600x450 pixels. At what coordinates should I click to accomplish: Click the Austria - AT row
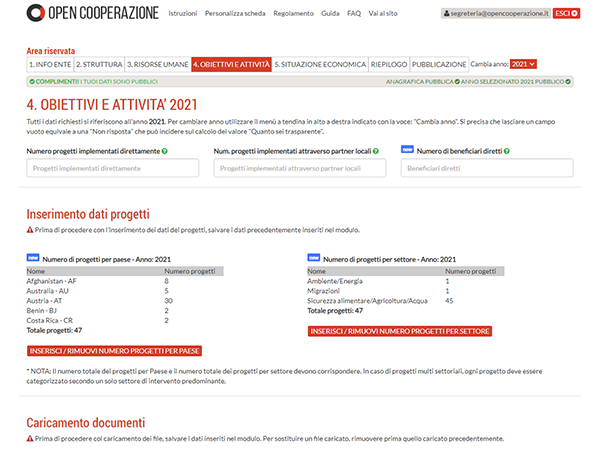click(125, 301)
